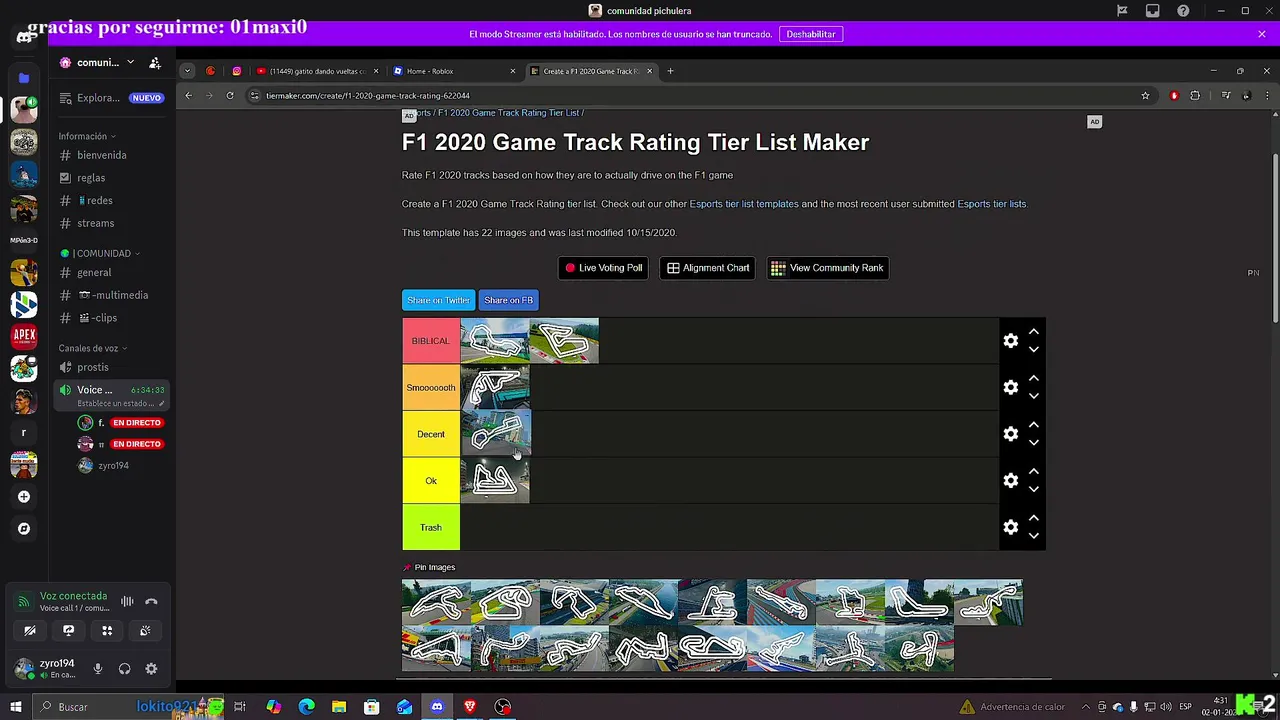The height and width of the screenshot is (720, 1280).
Task: View Community Rank
Action: point(827,268)
